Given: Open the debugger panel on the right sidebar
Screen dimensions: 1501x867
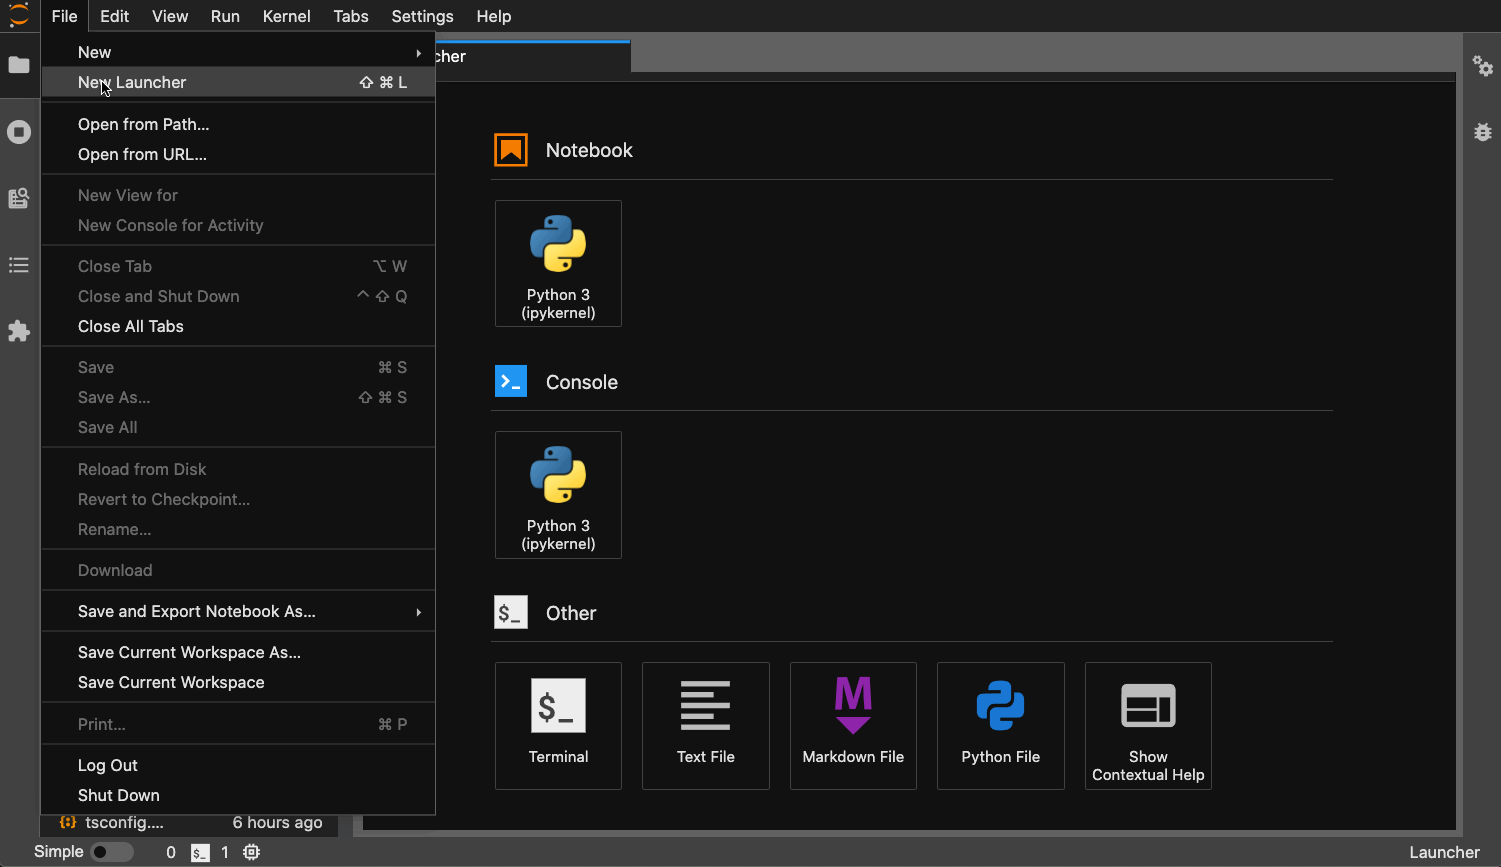Looking at the screenshot, I should point(1483,131).
